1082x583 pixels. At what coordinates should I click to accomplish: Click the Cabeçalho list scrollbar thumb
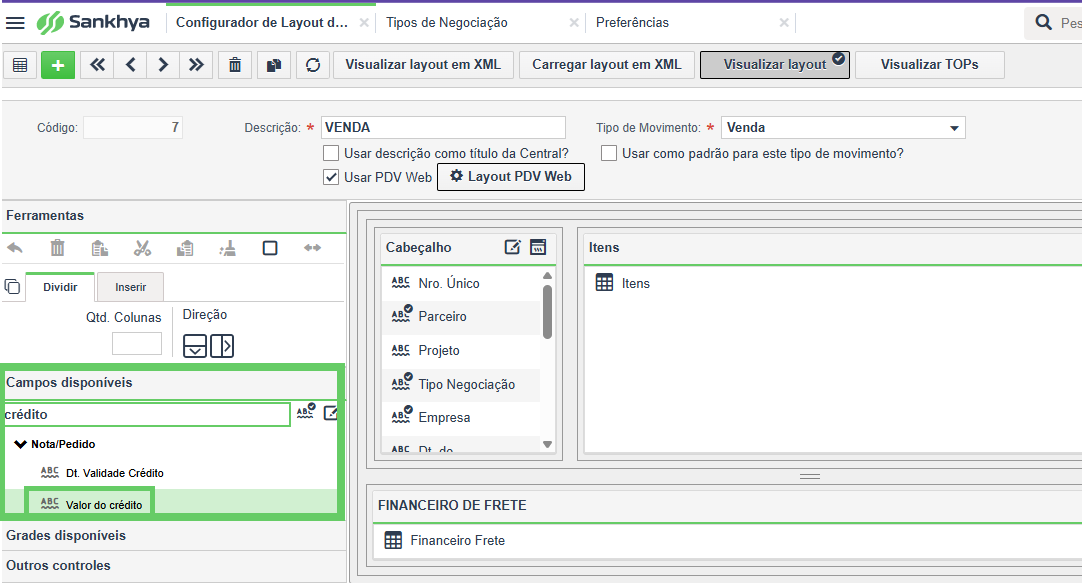point(547,312)
